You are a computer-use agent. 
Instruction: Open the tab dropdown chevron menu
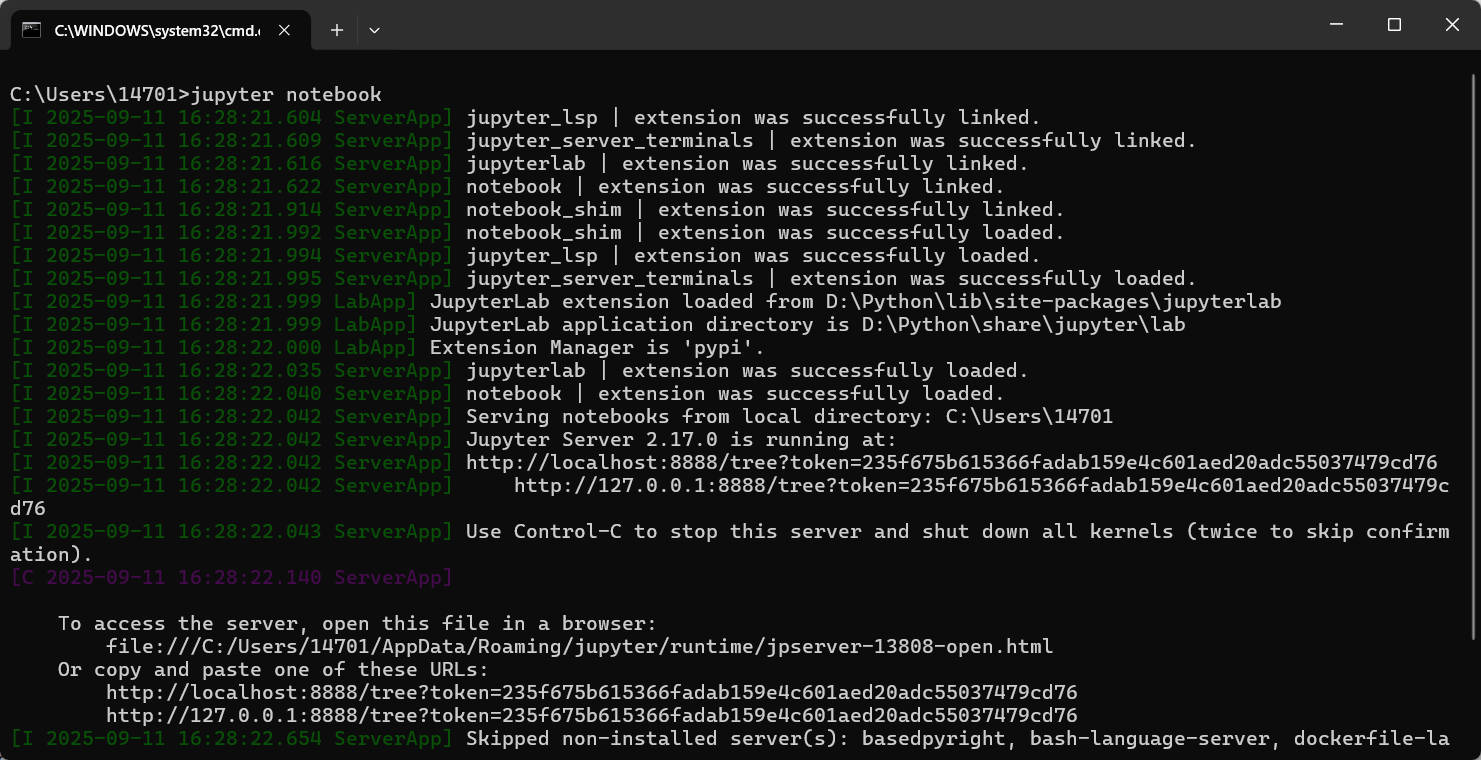[374, 30]
